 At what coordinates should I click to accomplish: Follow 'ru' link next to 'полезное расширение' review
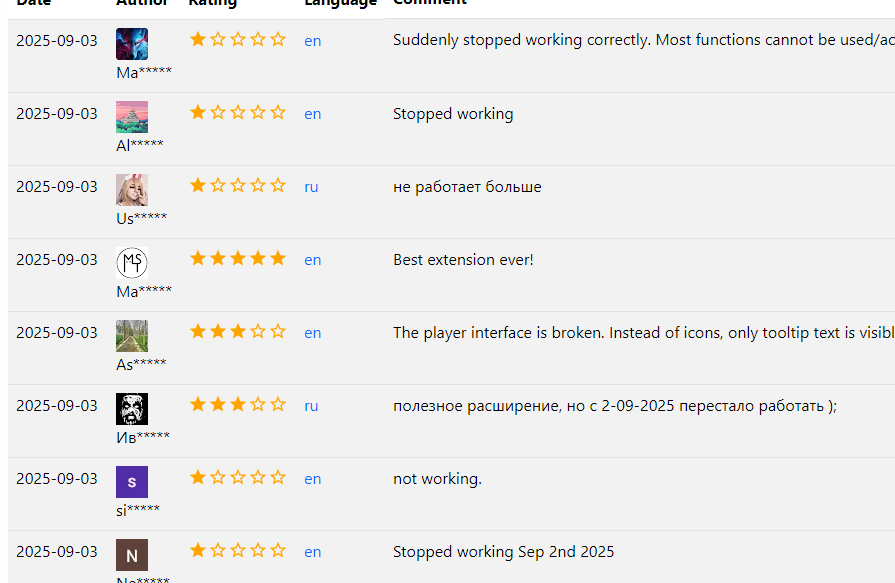click(x=311, y=406)
